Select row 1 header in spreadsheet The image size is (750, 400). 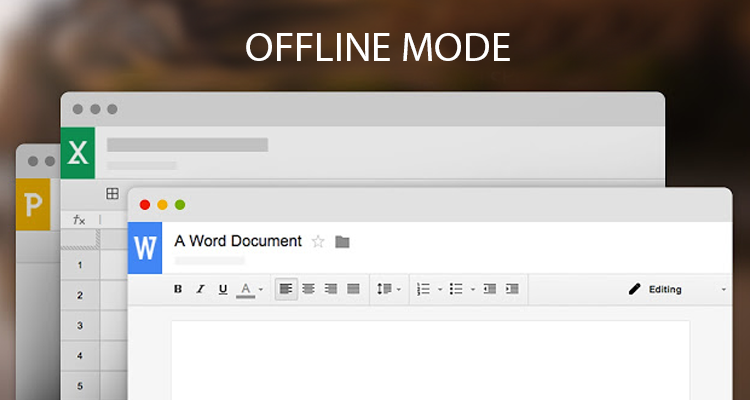click(80, 265)
